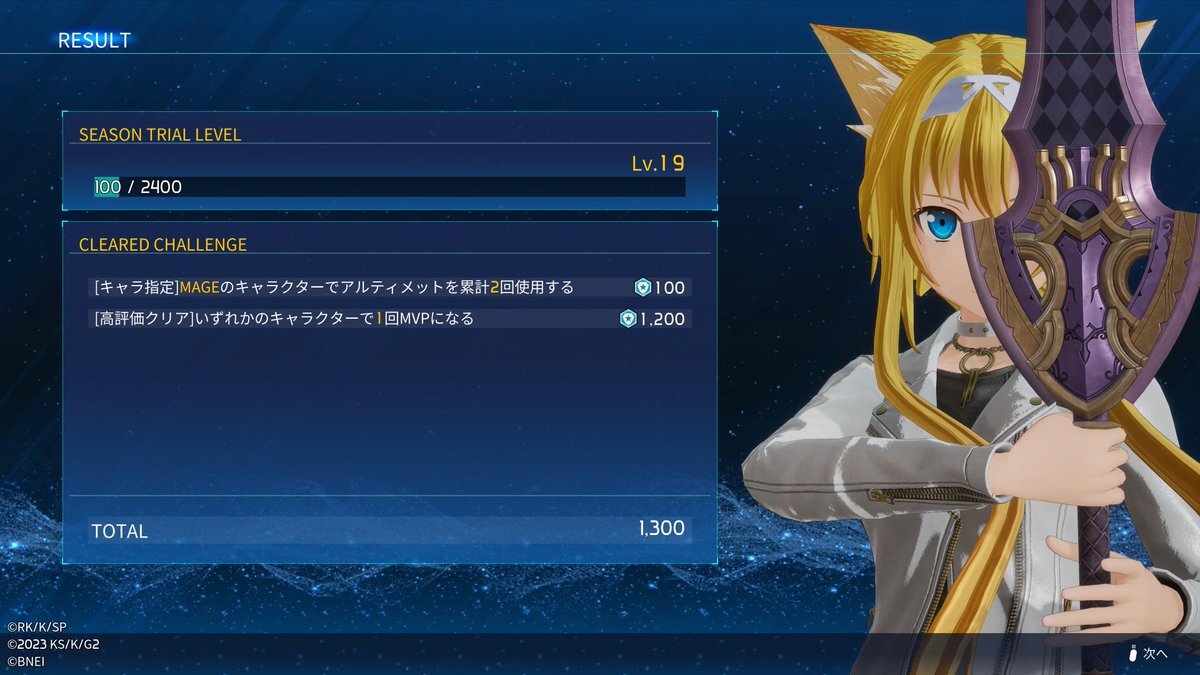Click the CLEARED CHALLENGE heading
Screen dimensions: 1200x675
coord(163,244)
